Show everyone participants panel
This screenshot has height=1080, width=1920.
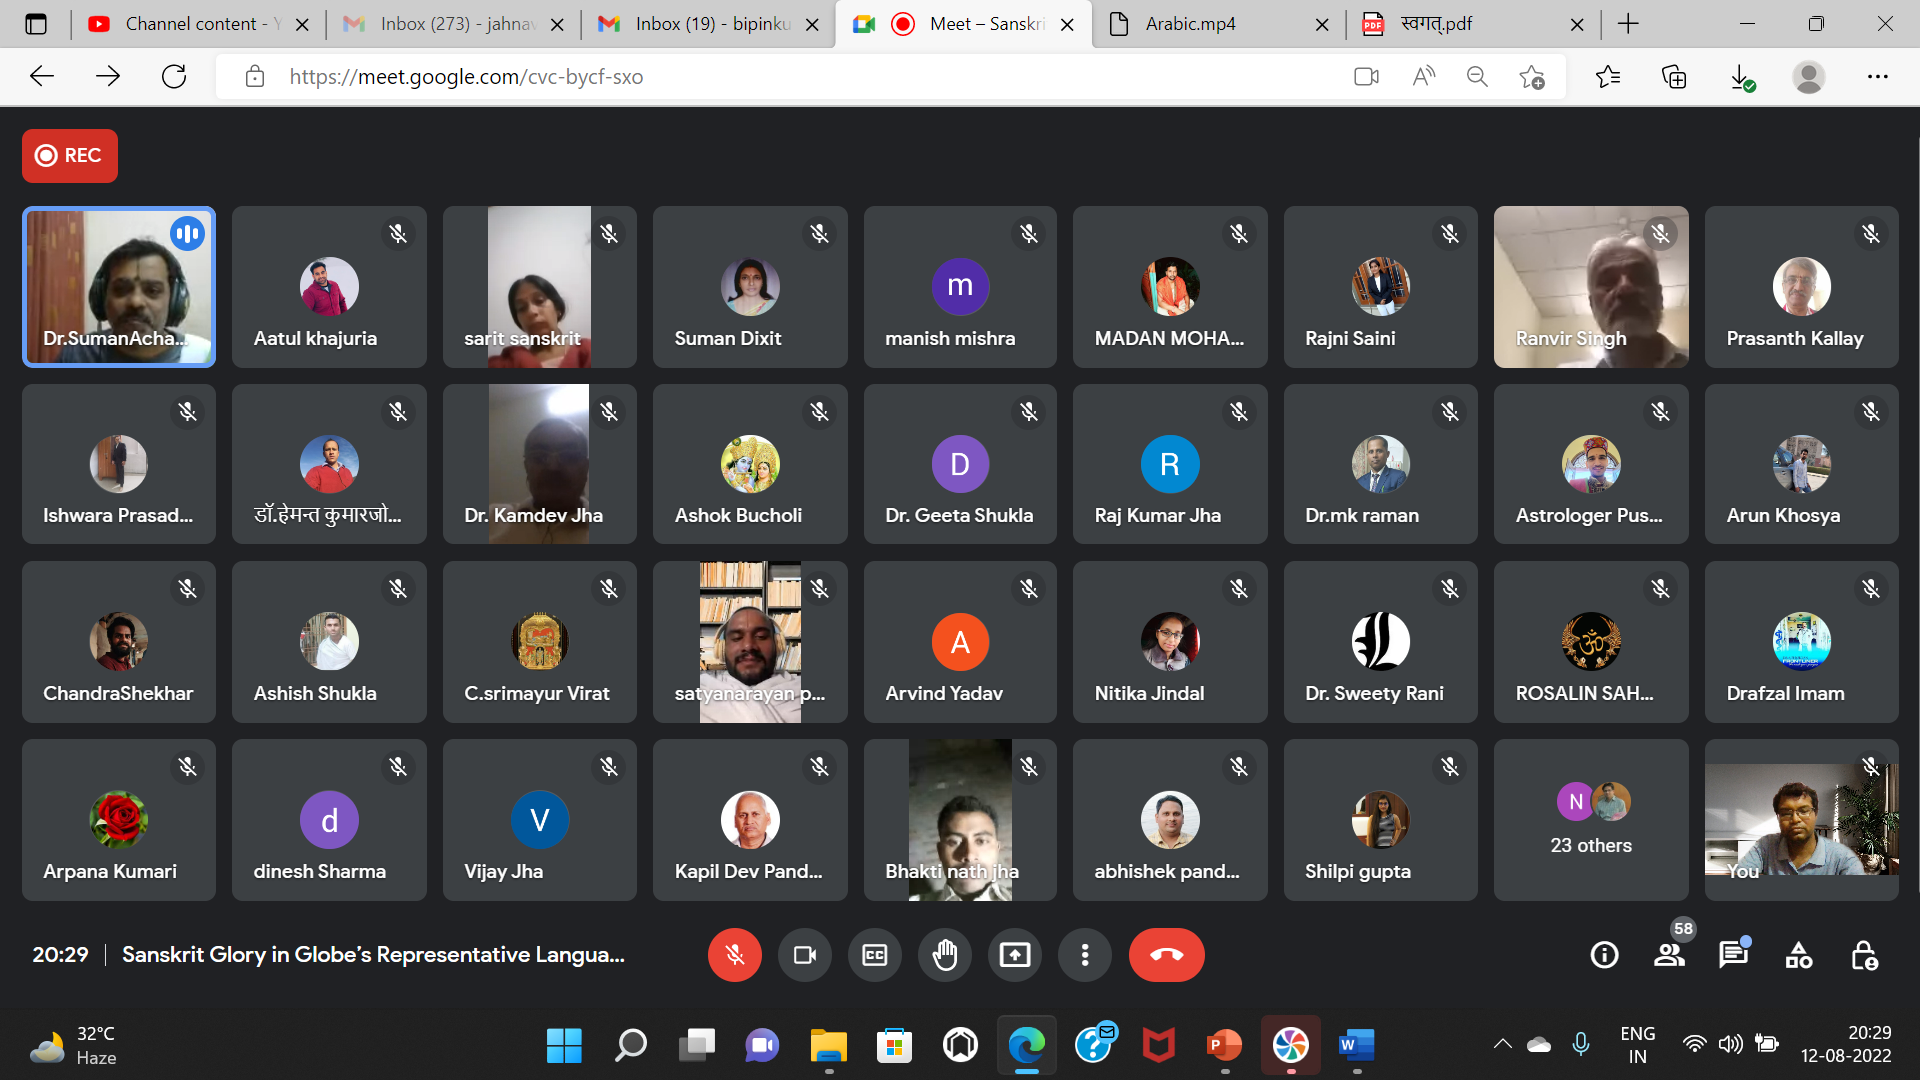click(1669, 955)
